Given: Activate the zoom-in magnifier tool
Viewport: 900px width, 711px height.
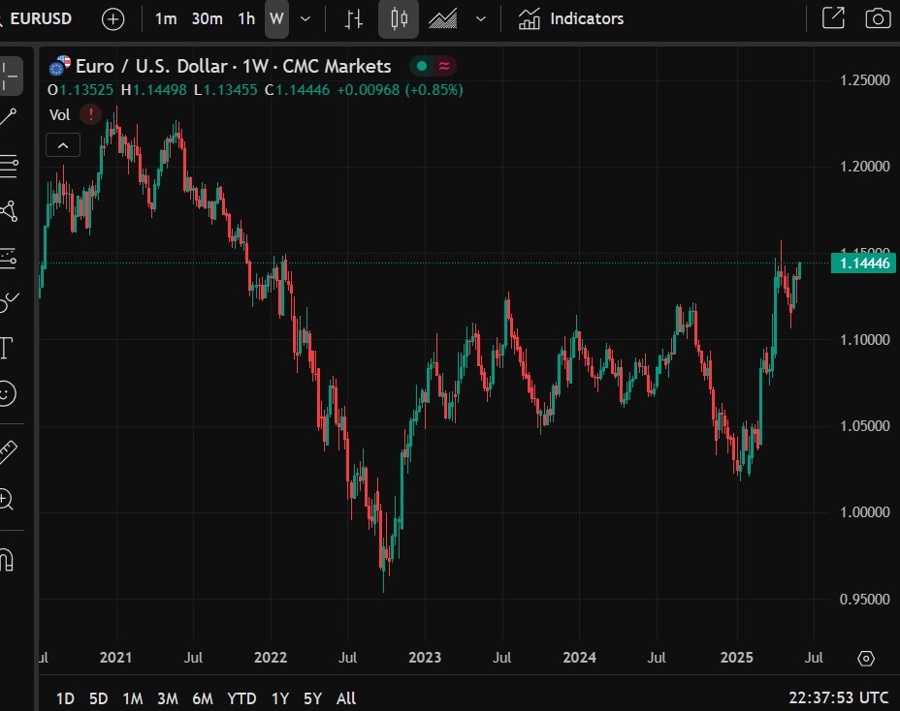Looking at the screenshot, I should 10,497.
